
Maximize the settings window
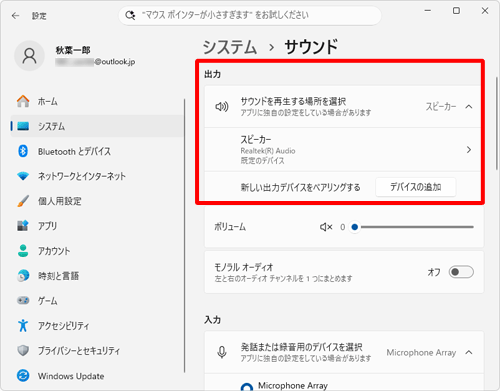click(x=456, y=11)
